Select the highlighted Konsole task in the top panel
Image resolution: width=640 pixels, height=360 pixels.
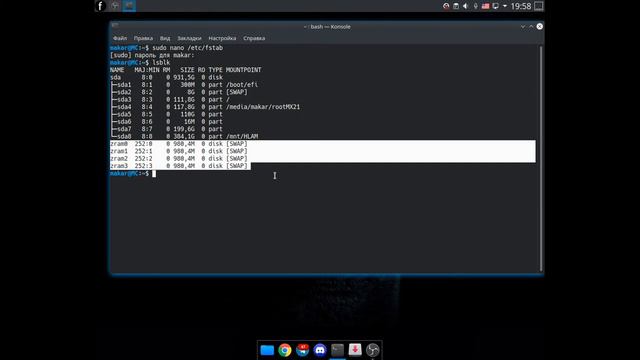[x=129, y=6]
